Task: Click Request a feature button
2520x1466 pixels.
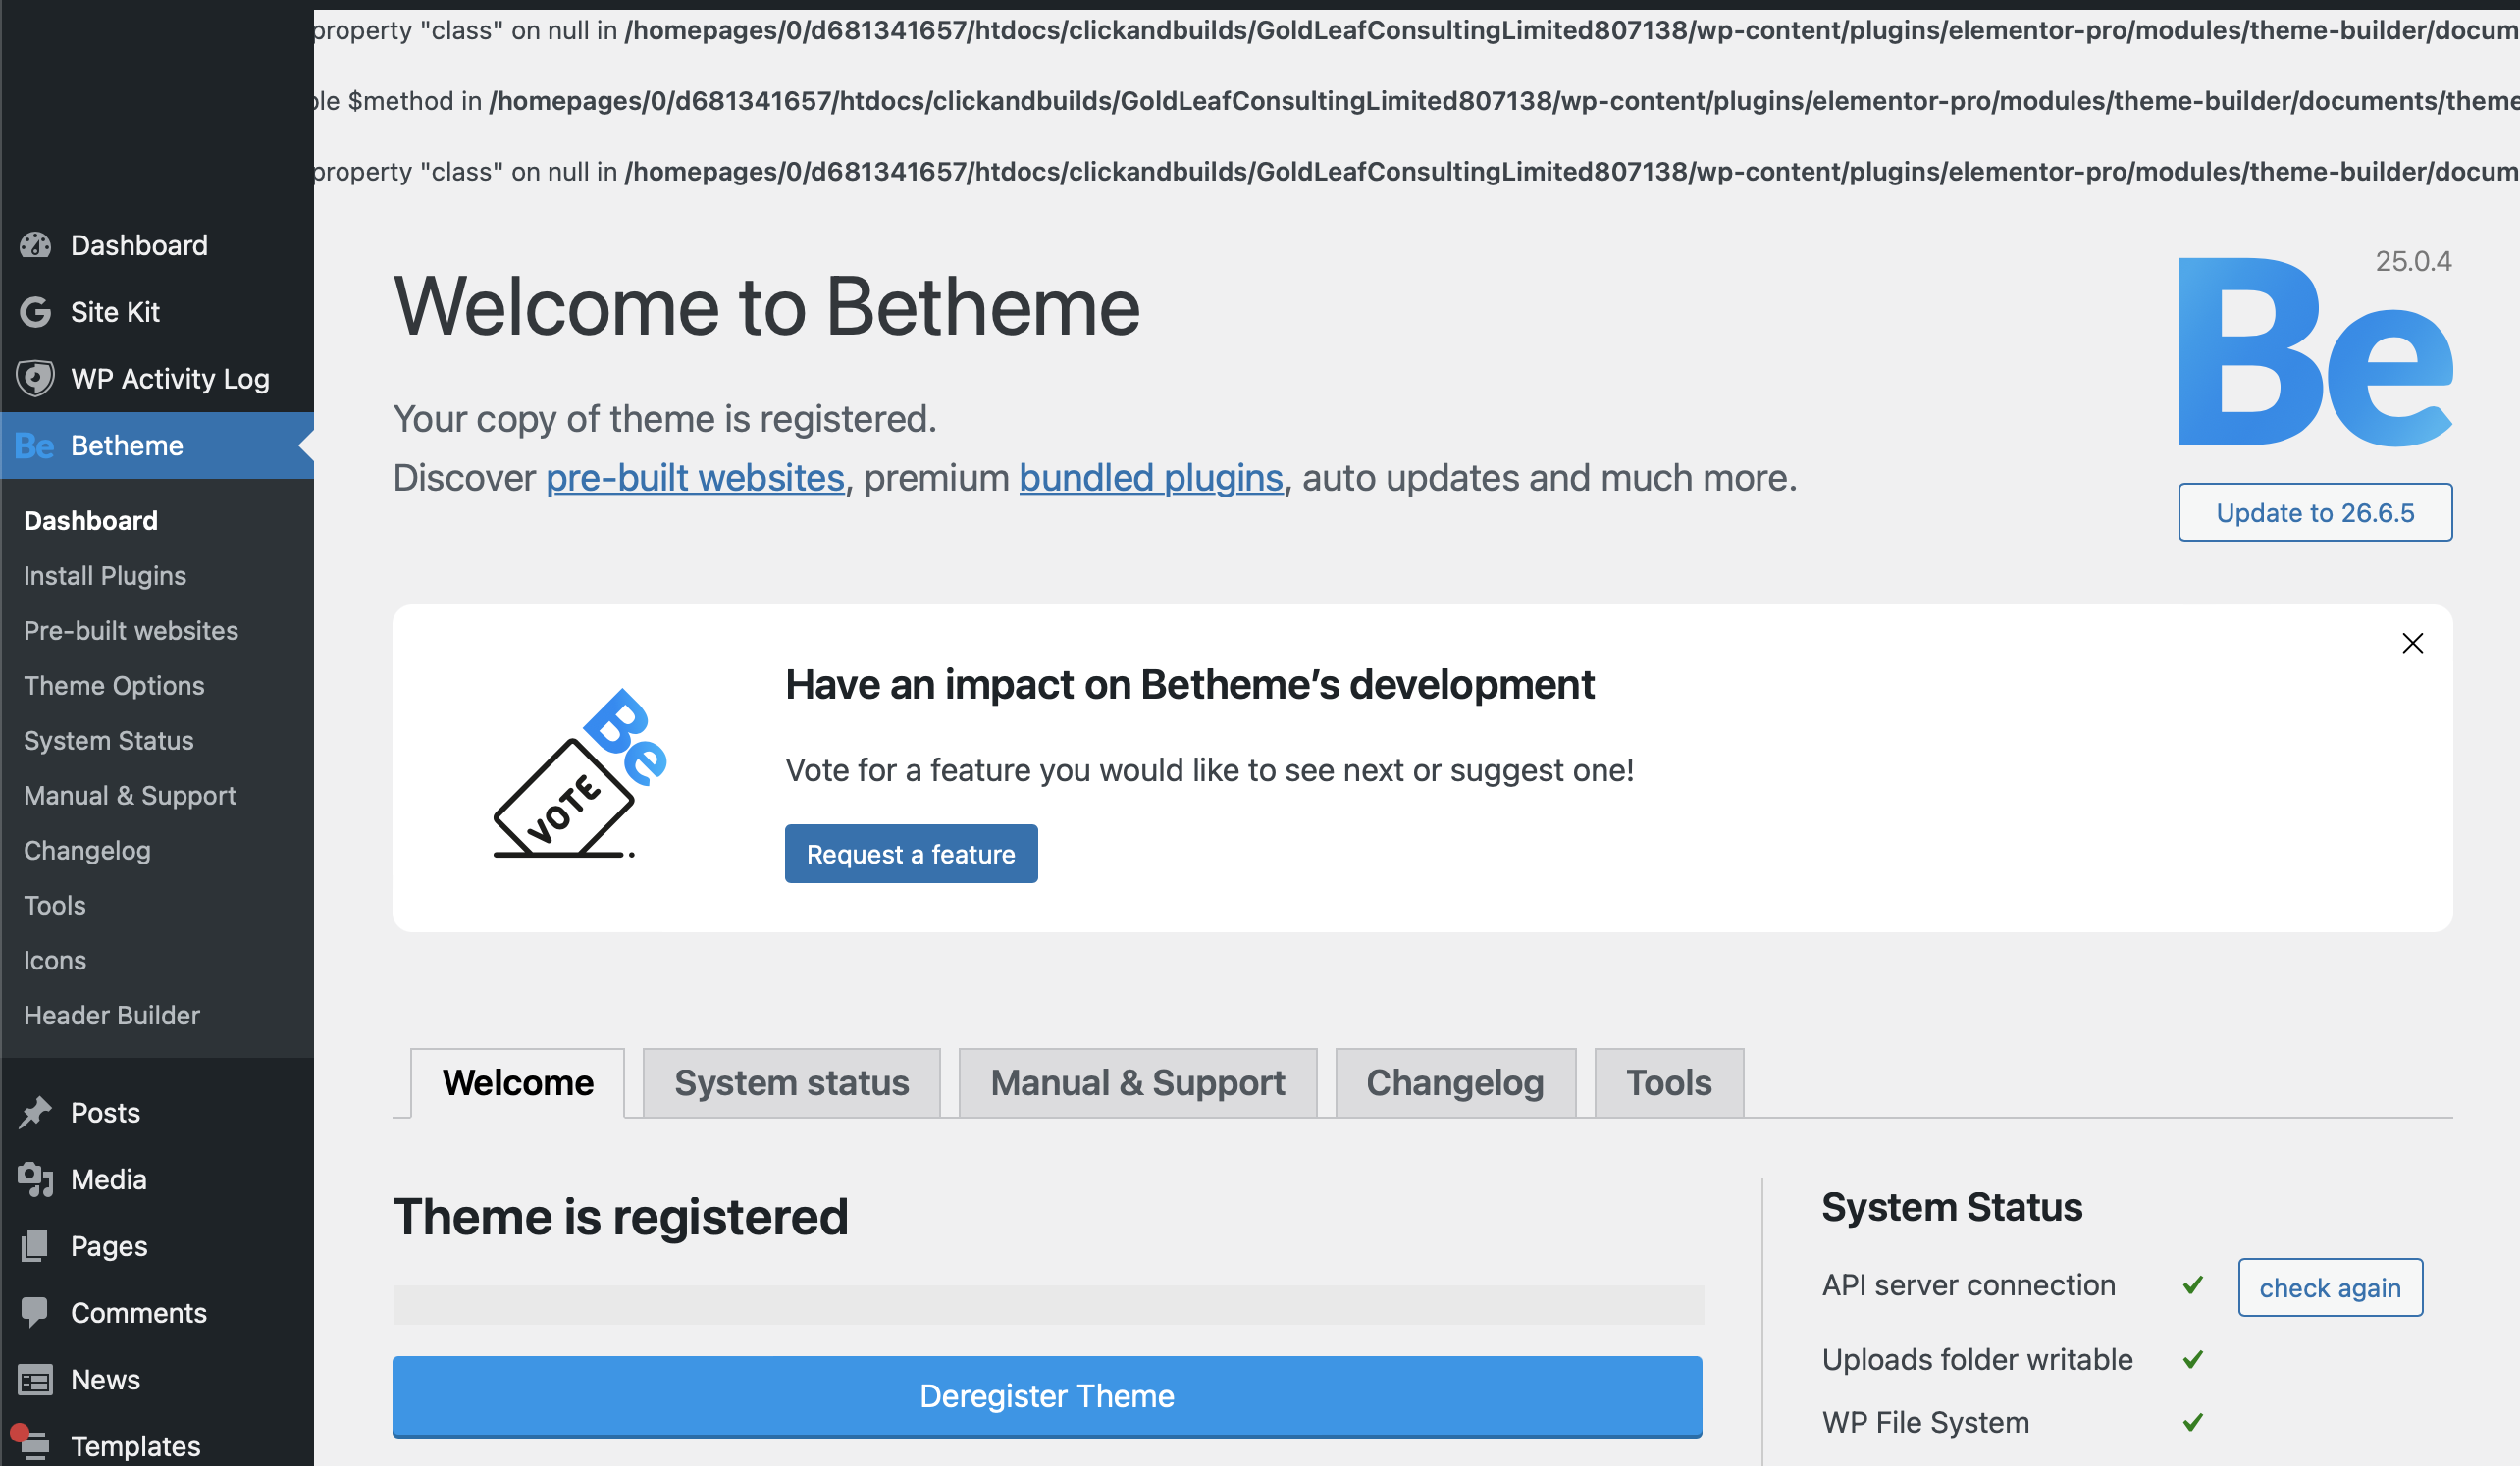Action: (911, 854)
